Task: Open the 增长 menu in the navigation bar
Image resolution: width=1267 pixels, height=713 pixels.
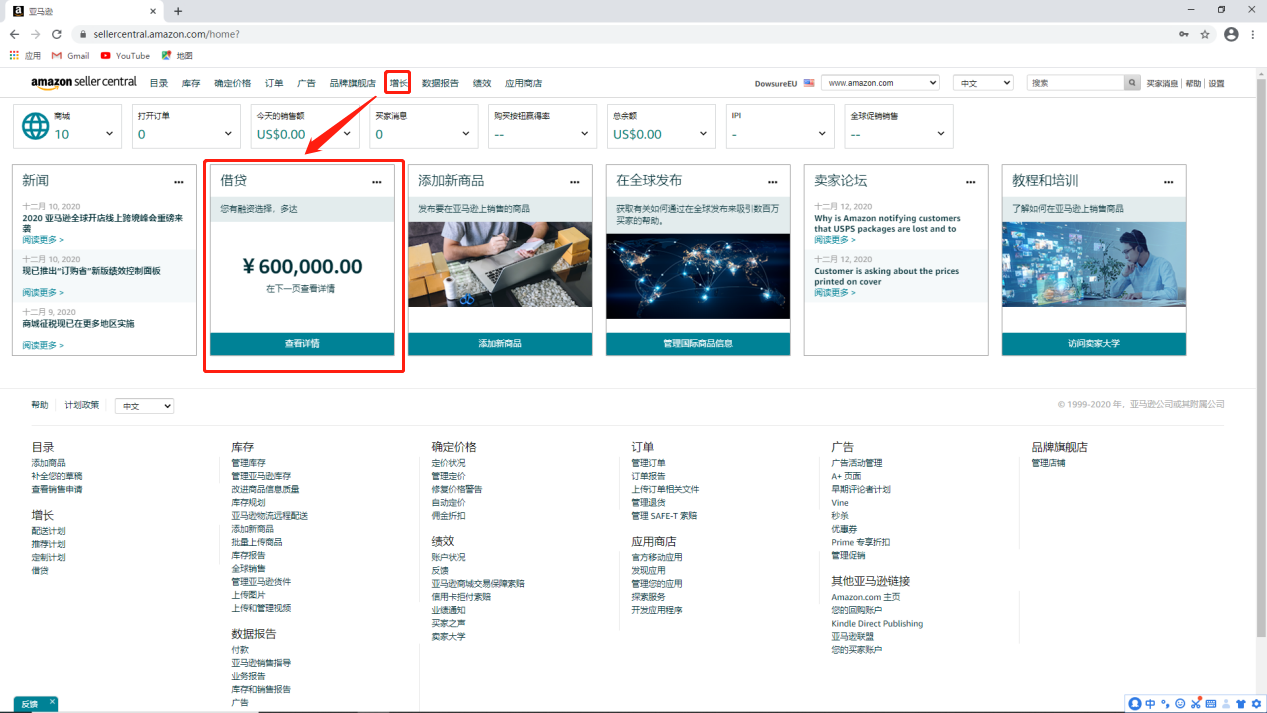Action: [397, 83]
